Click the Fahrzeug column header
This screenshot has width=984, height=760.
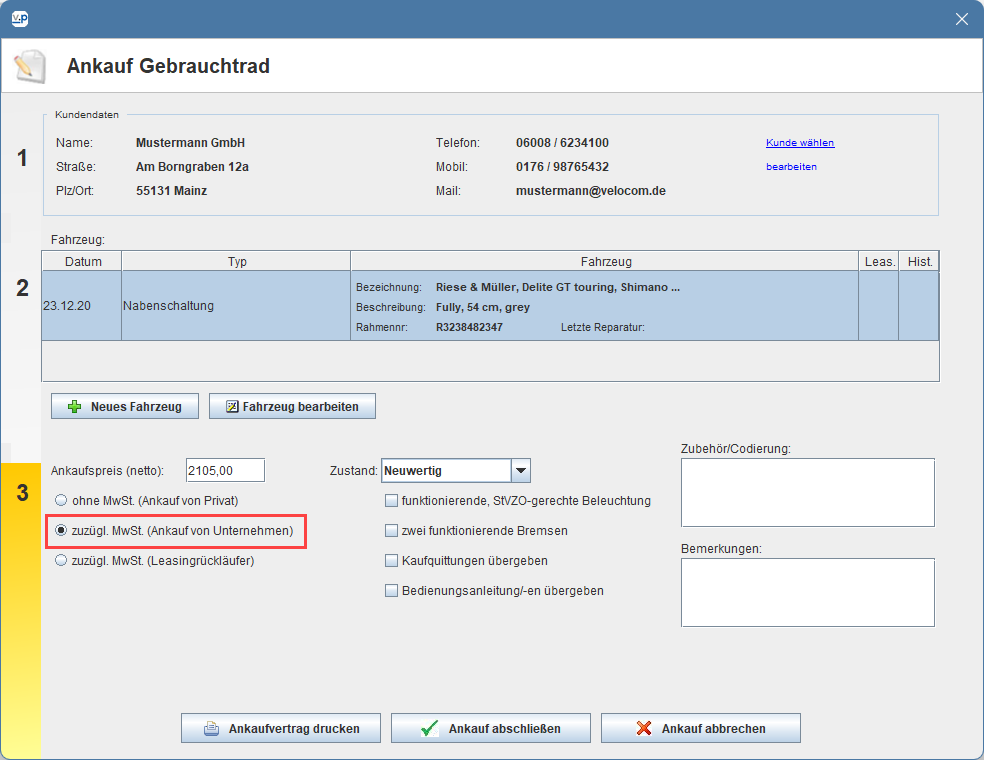[x=605, y=261]
